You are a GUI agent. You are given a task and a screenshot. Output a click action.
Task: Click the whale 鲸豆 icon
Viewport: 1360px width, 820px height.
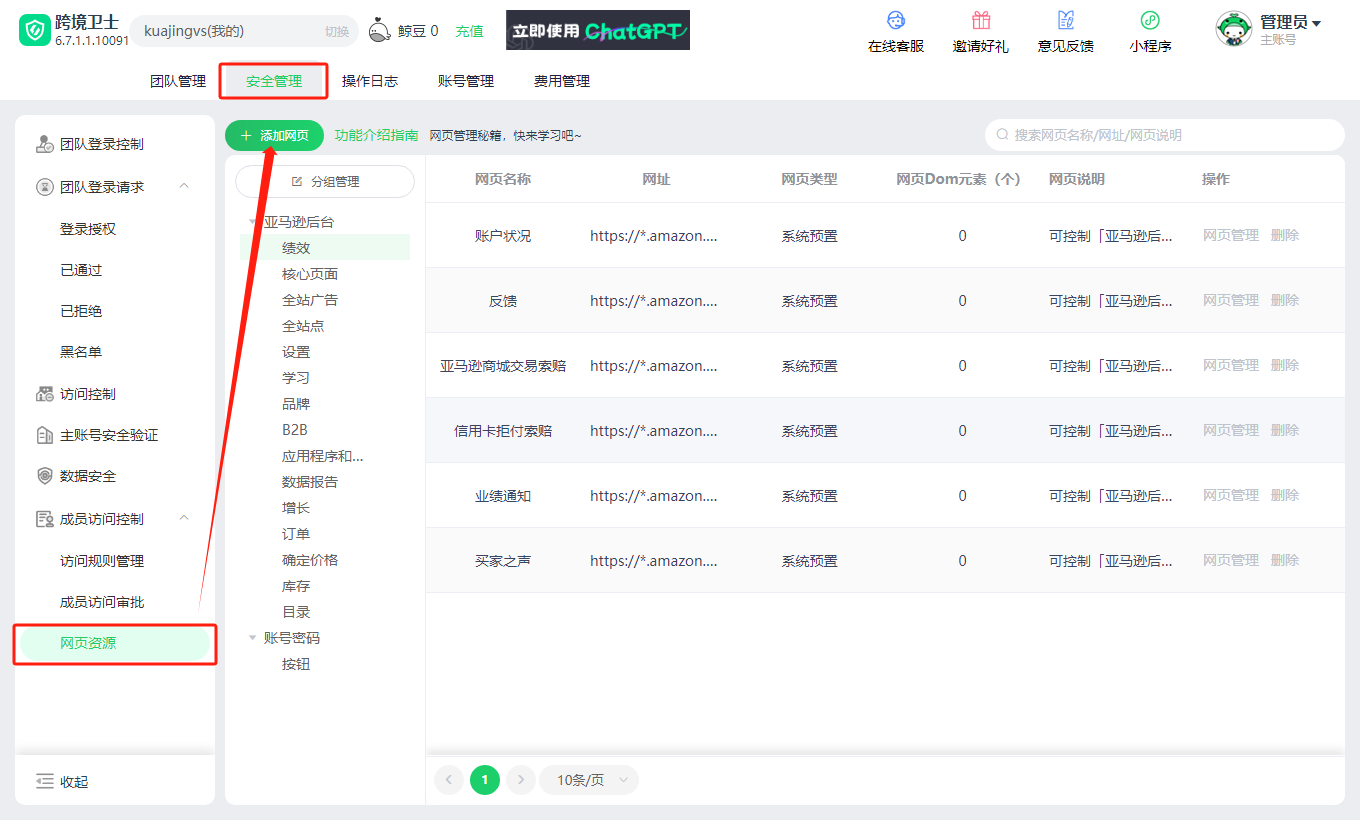[380, 31]
